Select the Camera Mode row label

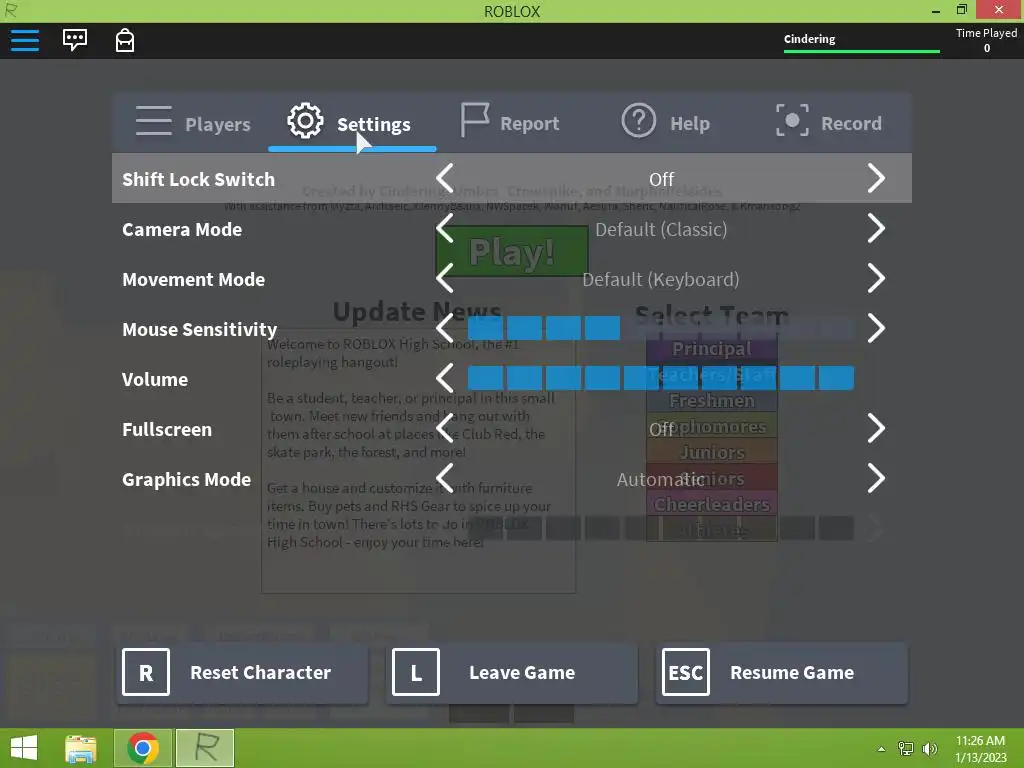point(182,230)
